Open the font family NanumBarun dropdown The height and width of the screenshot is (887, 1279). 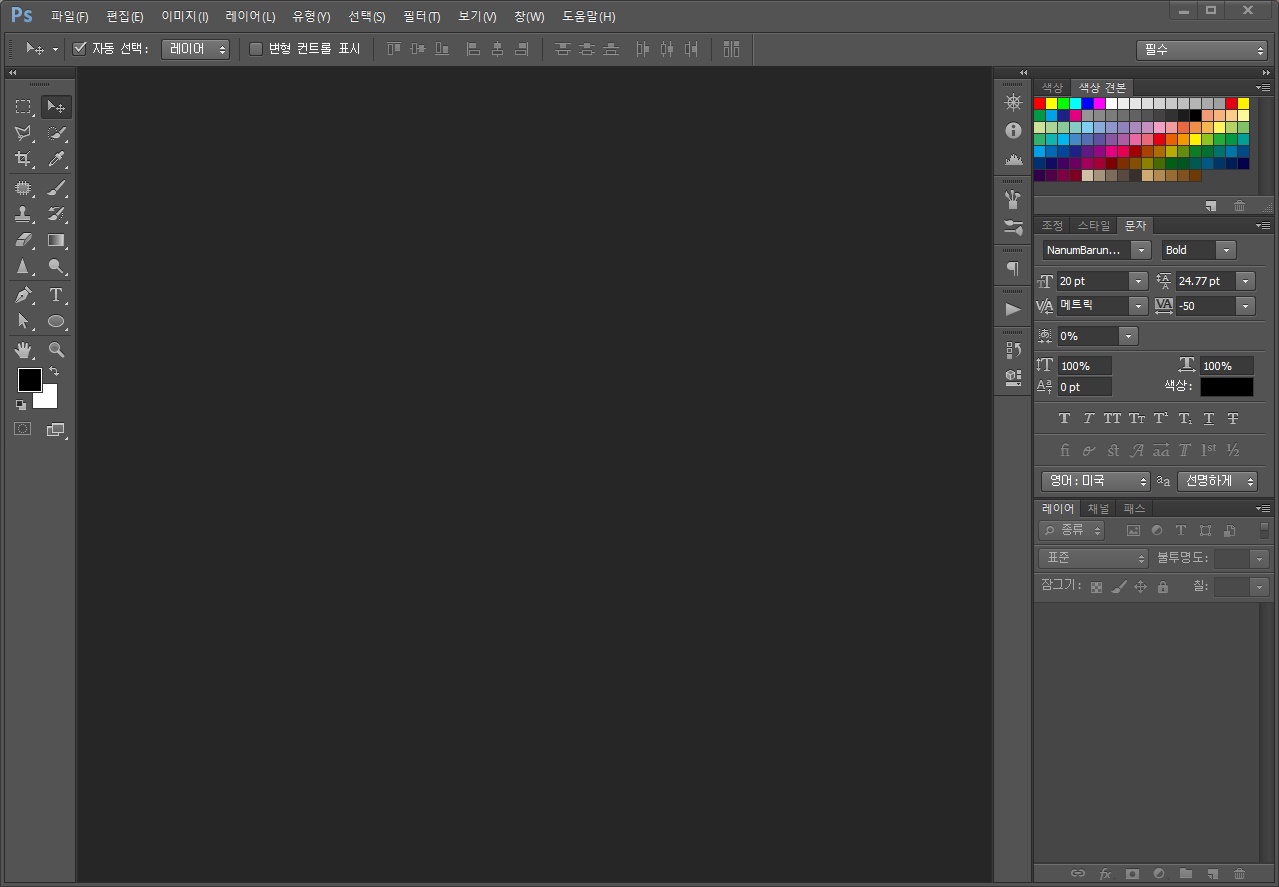(1141, 250)
